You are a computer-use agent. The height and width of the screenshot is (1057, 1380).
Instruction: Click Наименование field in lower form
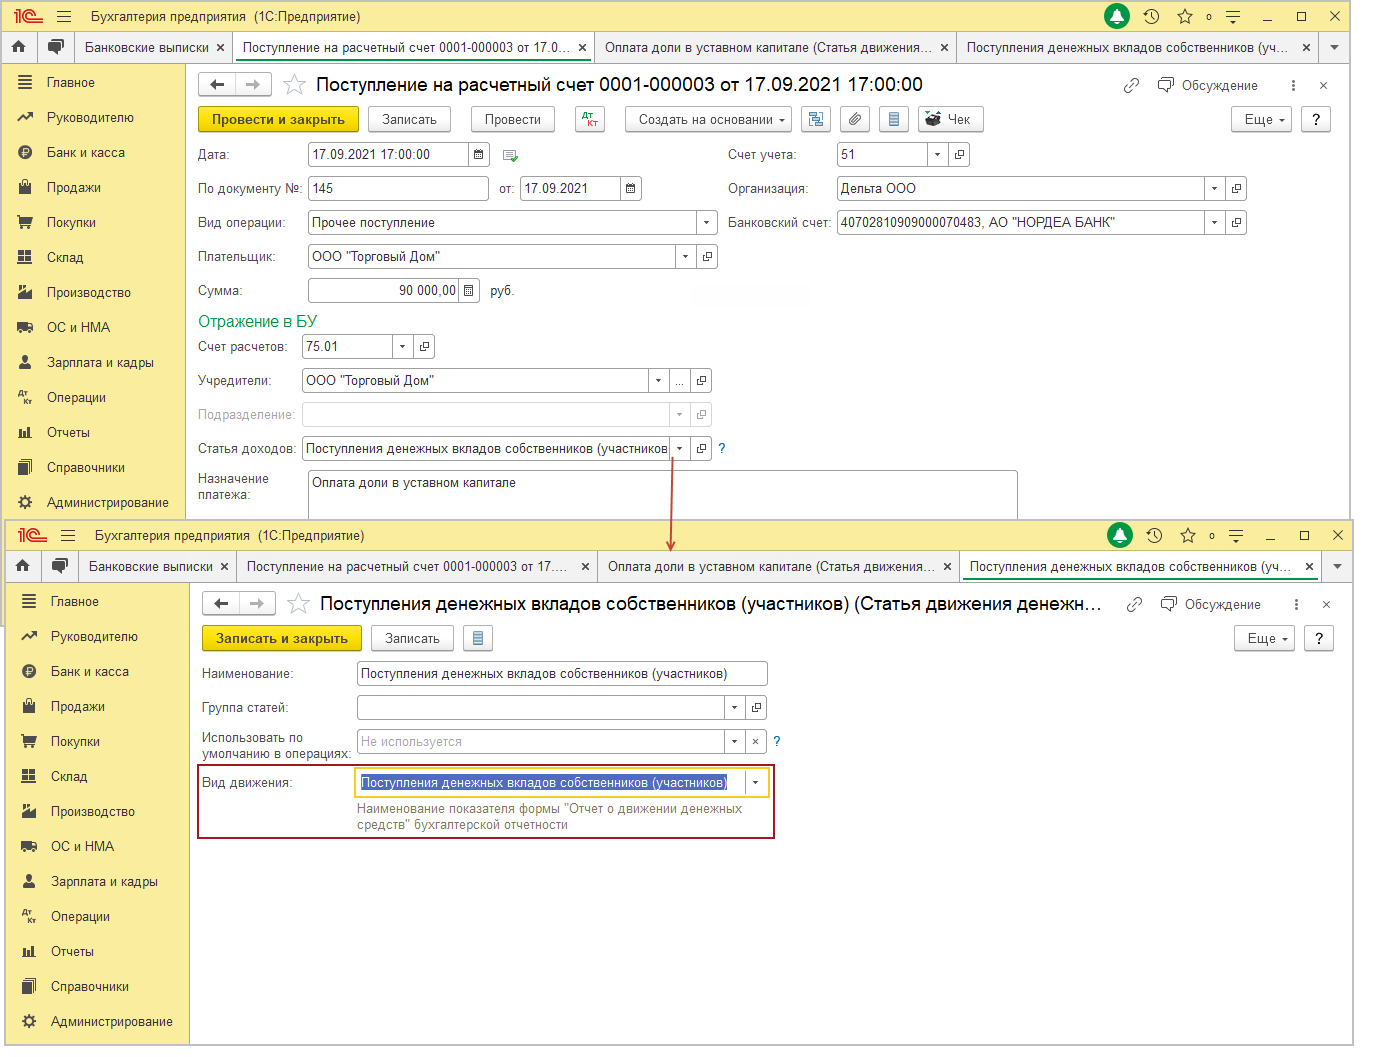pyautogui.click(x=562, y=673)
